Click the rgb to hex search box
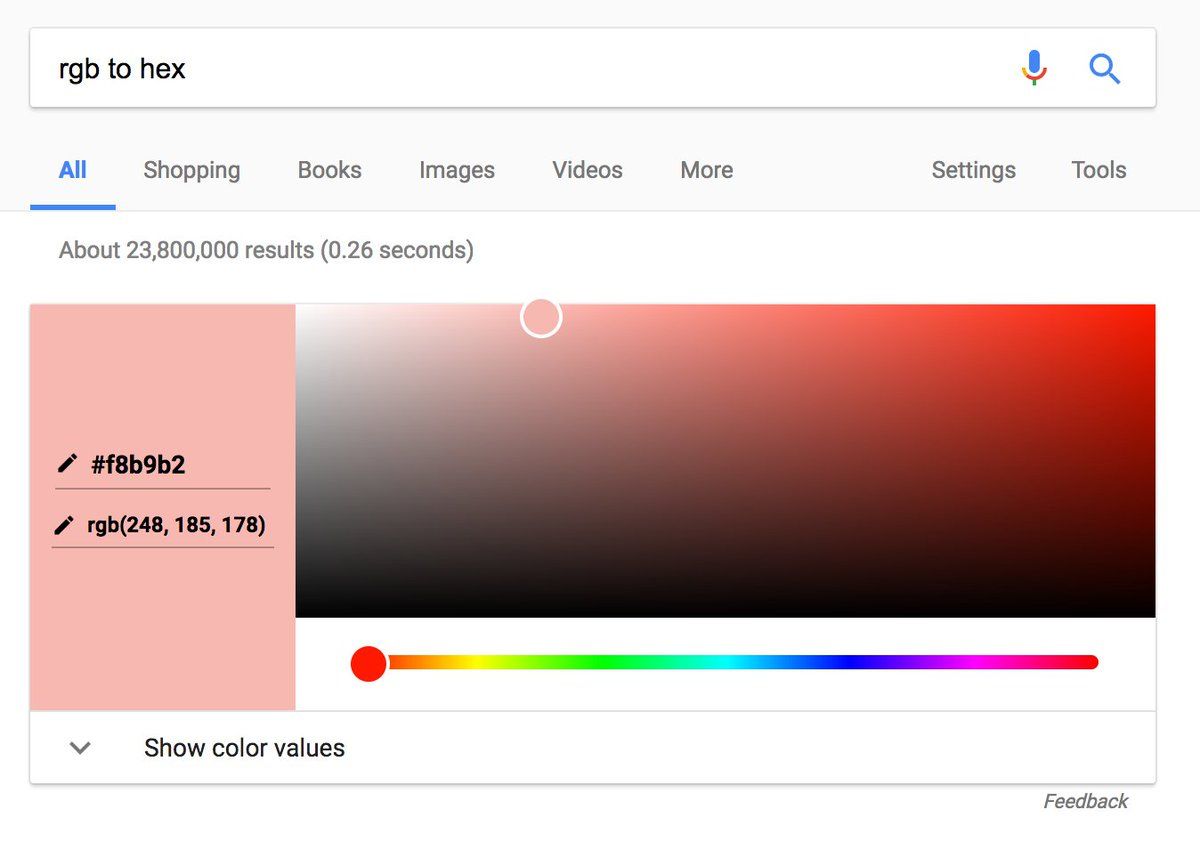The image size is (1200, 842). pyautogui.click(x=520, y=68)
